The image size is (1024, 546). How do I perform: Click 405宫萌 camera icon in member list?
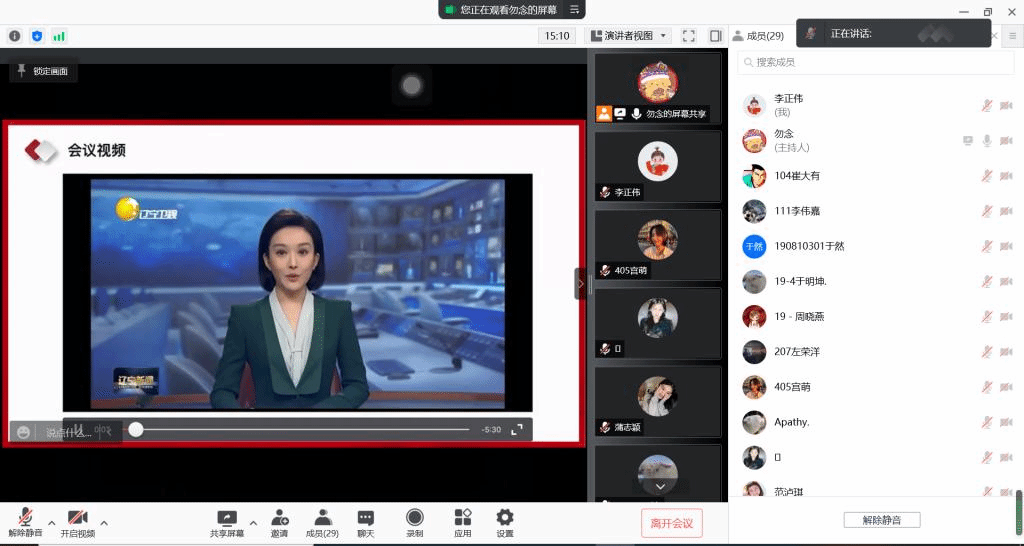point(1006,387)
